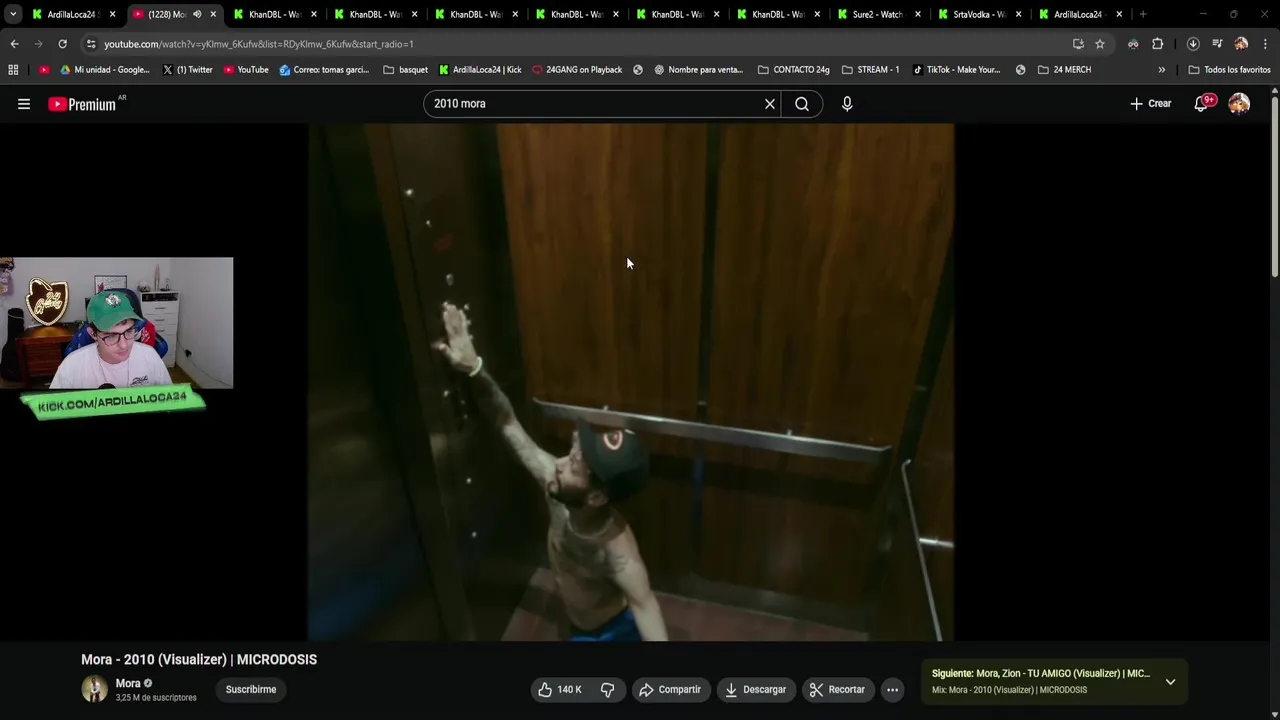Open YouTube bookmark
The image size is (1280, 720).
(x=246, y=70)
